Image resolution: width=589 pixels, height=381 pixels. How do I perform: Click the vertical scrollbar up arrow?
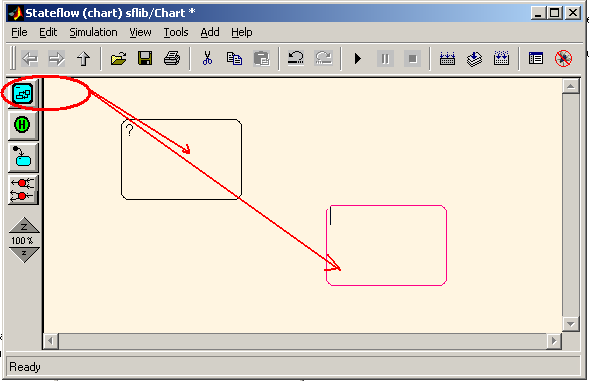point(571,86)
